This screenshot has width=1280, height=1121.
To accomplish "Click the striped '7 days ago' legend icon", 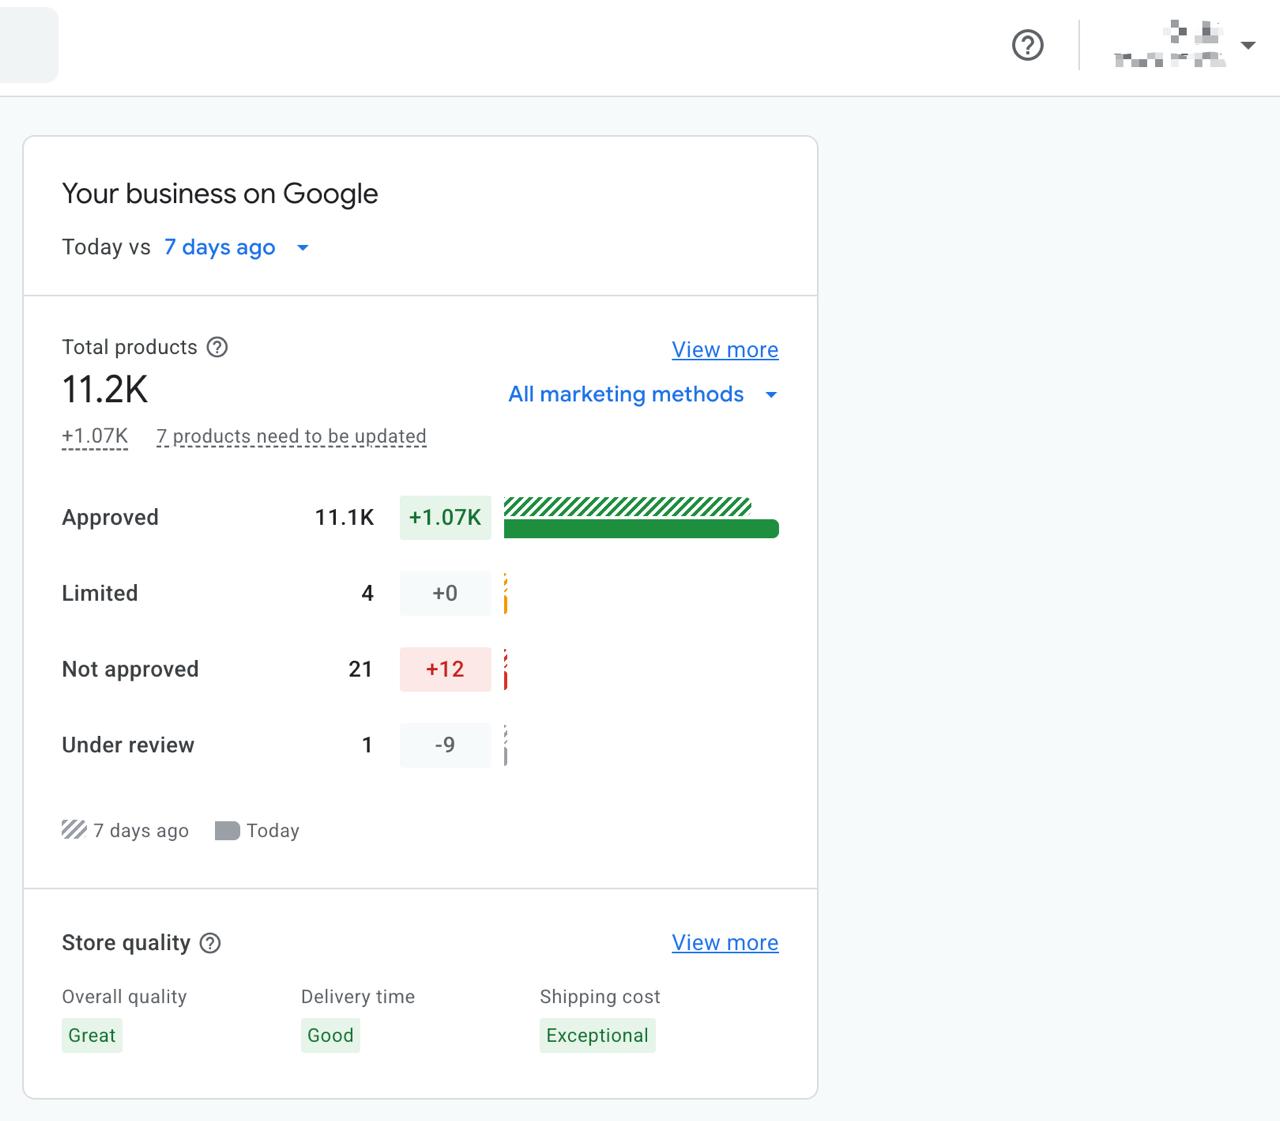I will coord(74,830).
